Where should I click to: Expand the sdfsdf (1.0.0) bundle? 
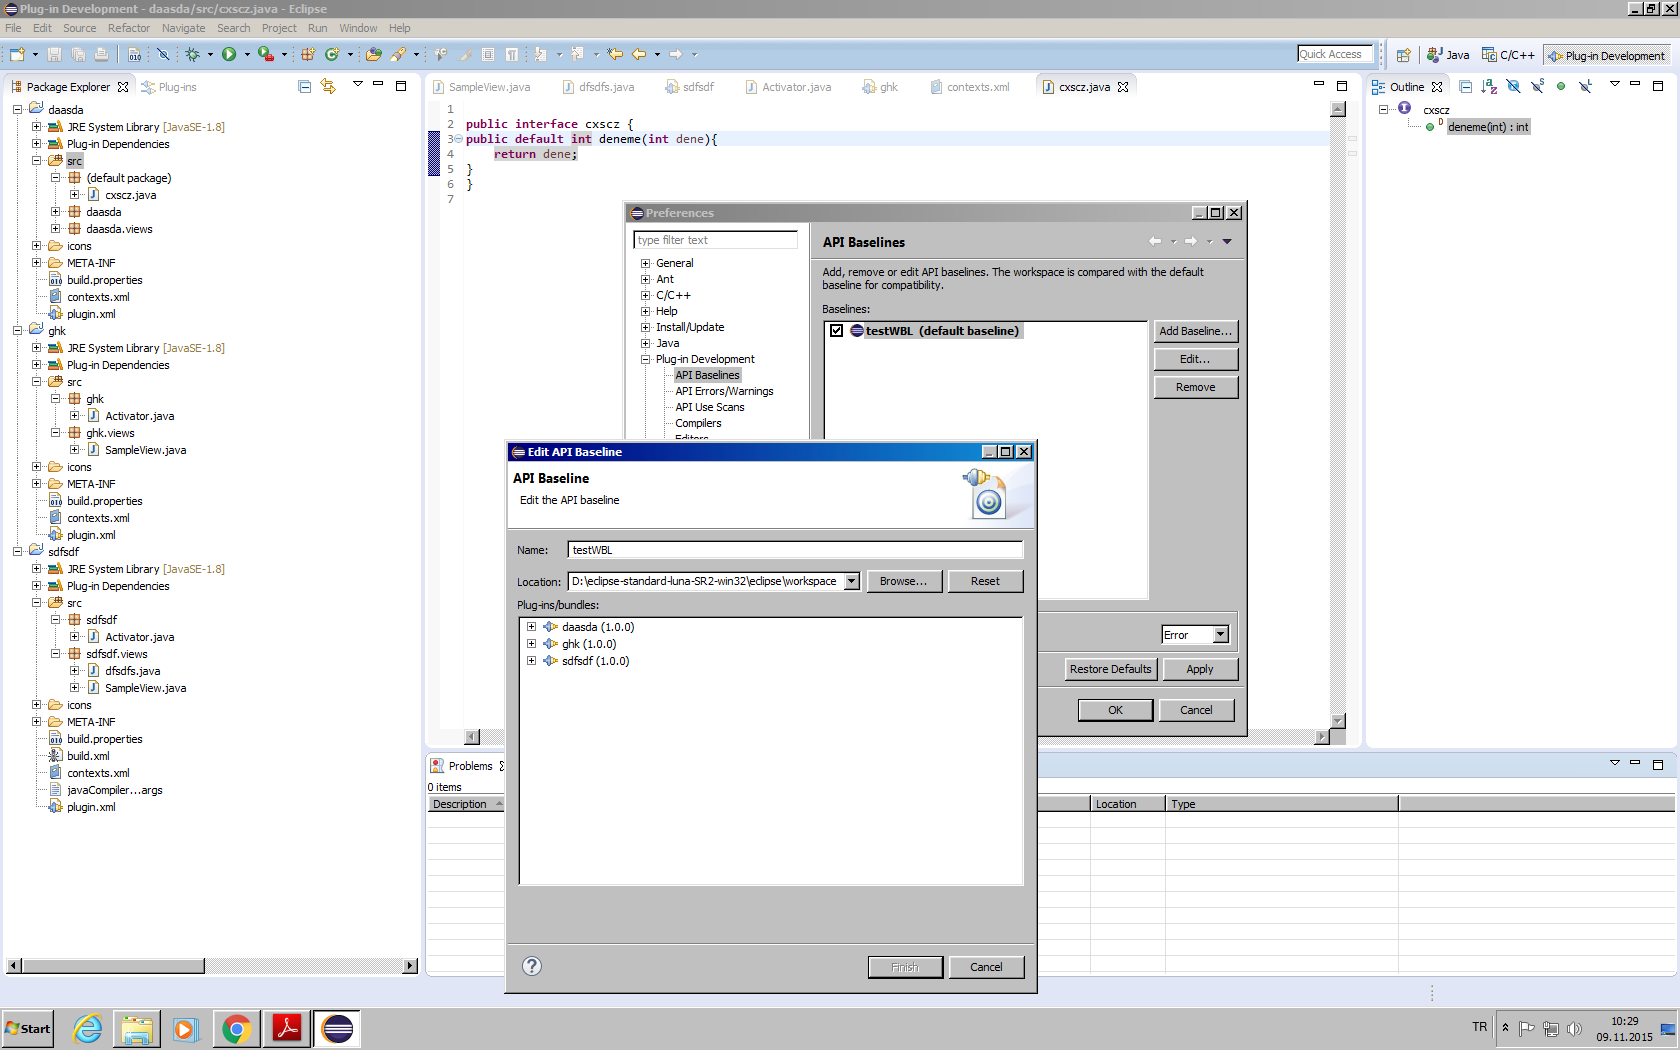pos(531,661)
